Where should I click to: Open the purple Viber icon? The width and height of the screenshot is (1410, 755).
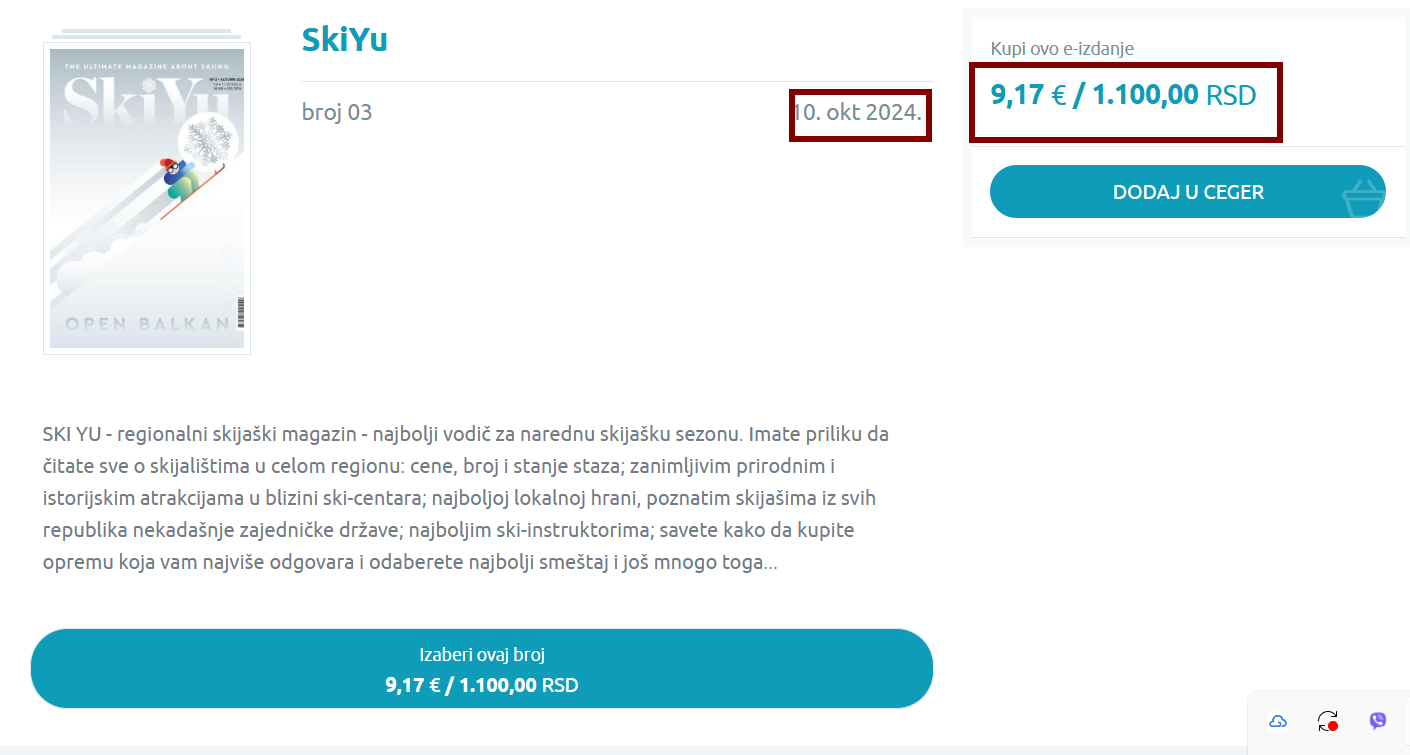pos(1378,721)
